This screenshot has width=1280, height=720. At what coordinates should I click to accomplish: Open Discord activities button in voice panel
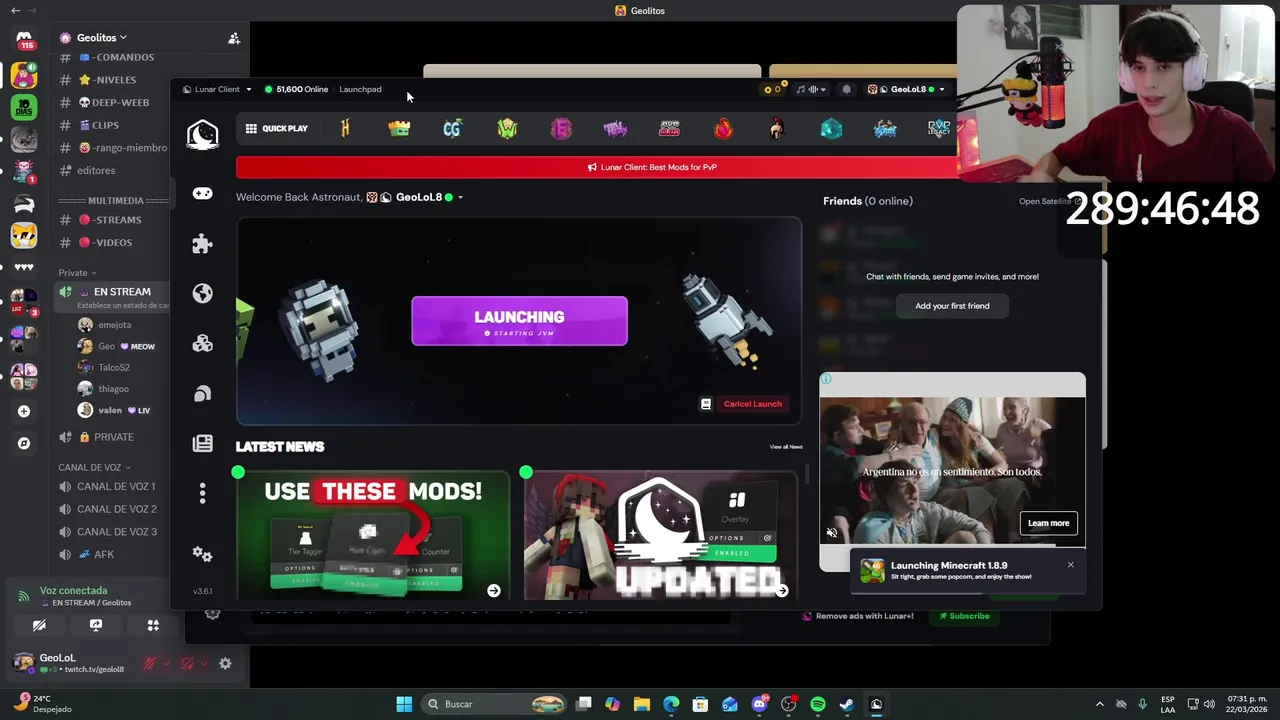click(153, 625)
